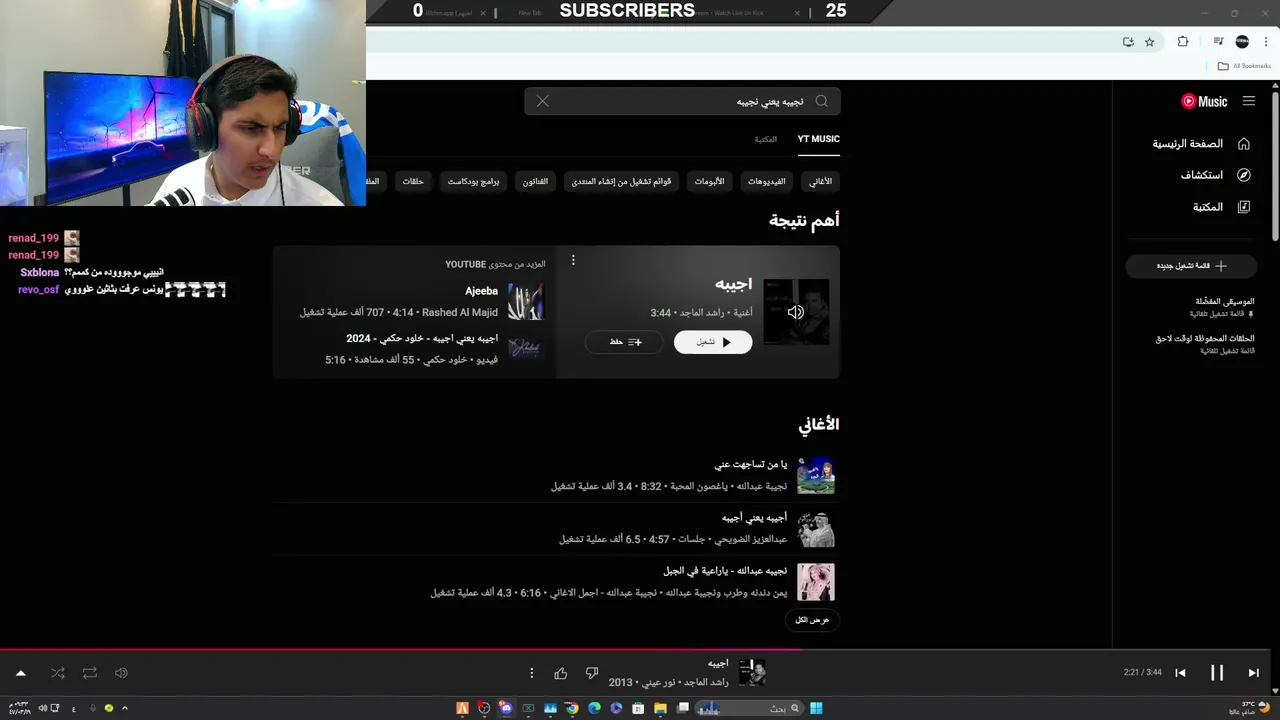This screenshot has height=720, width=1280.
Task: Open more options menu in player bar
Action: (531, 673)
